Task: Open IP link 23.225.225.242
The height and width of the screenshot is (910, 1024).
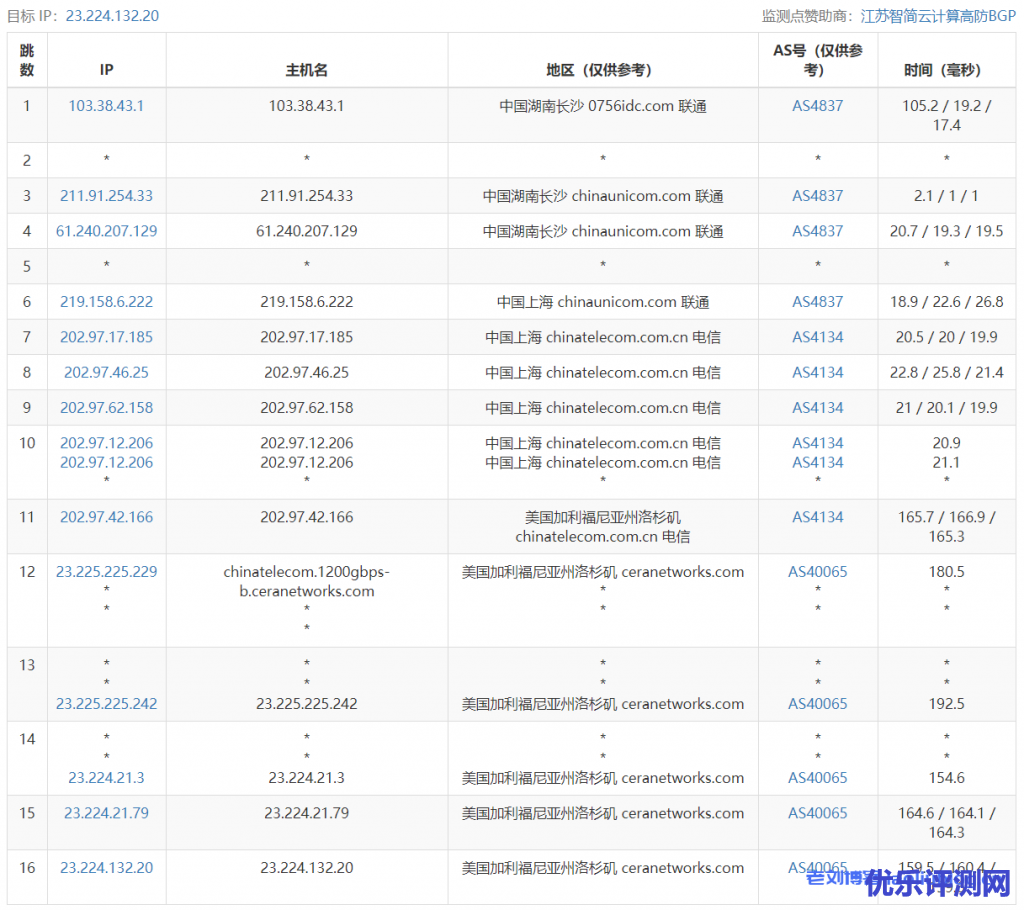Action: 106,704
